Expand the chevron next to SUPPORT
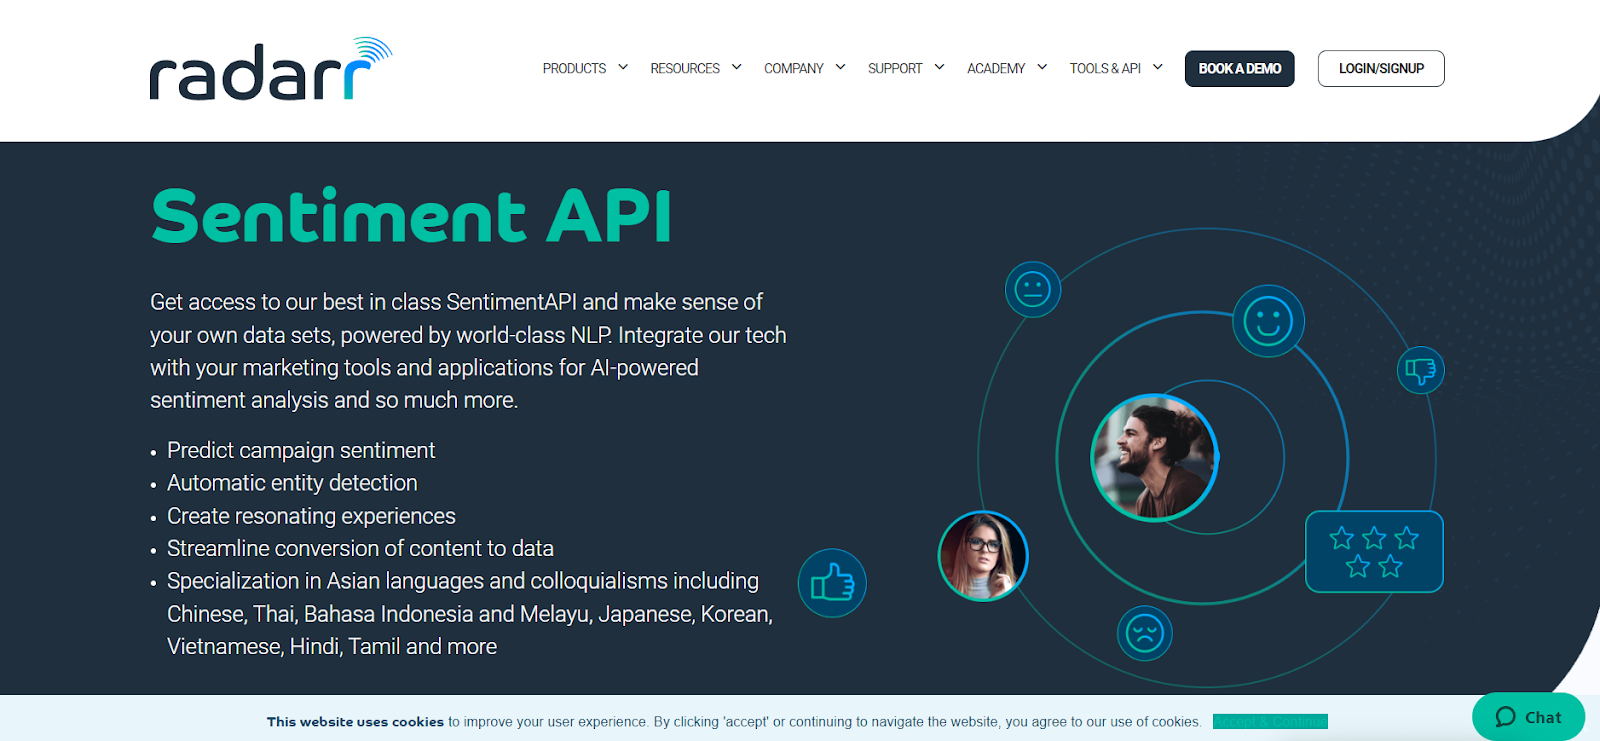The width and height of the screenshot is (1600, 741). [940, 67]
